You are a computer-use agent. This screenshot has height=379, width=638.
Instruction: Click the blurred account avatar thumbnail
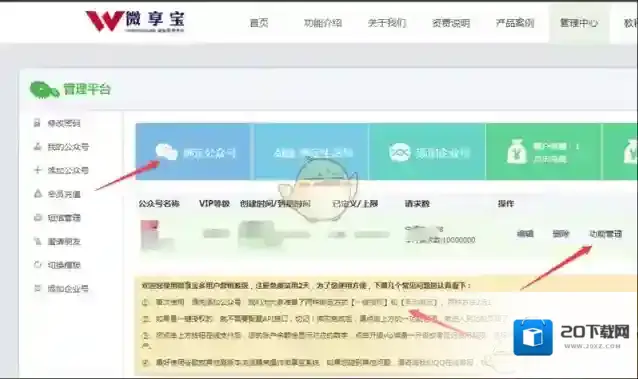click(150, 234)
